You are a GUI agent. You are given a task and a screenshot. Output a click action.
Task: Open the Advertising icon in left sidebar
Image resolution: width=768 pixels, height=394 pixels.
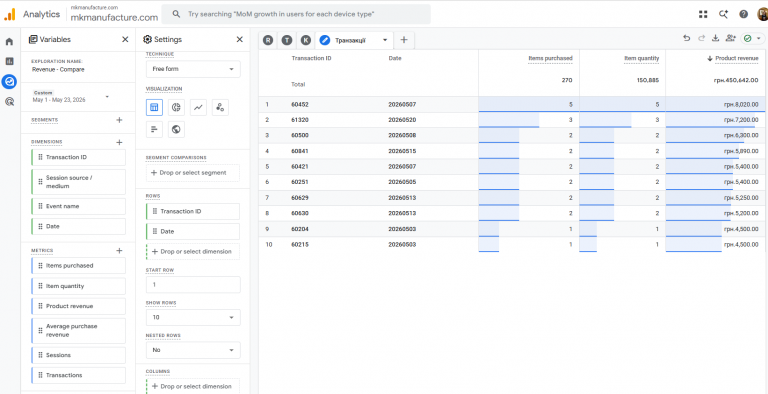9,102
